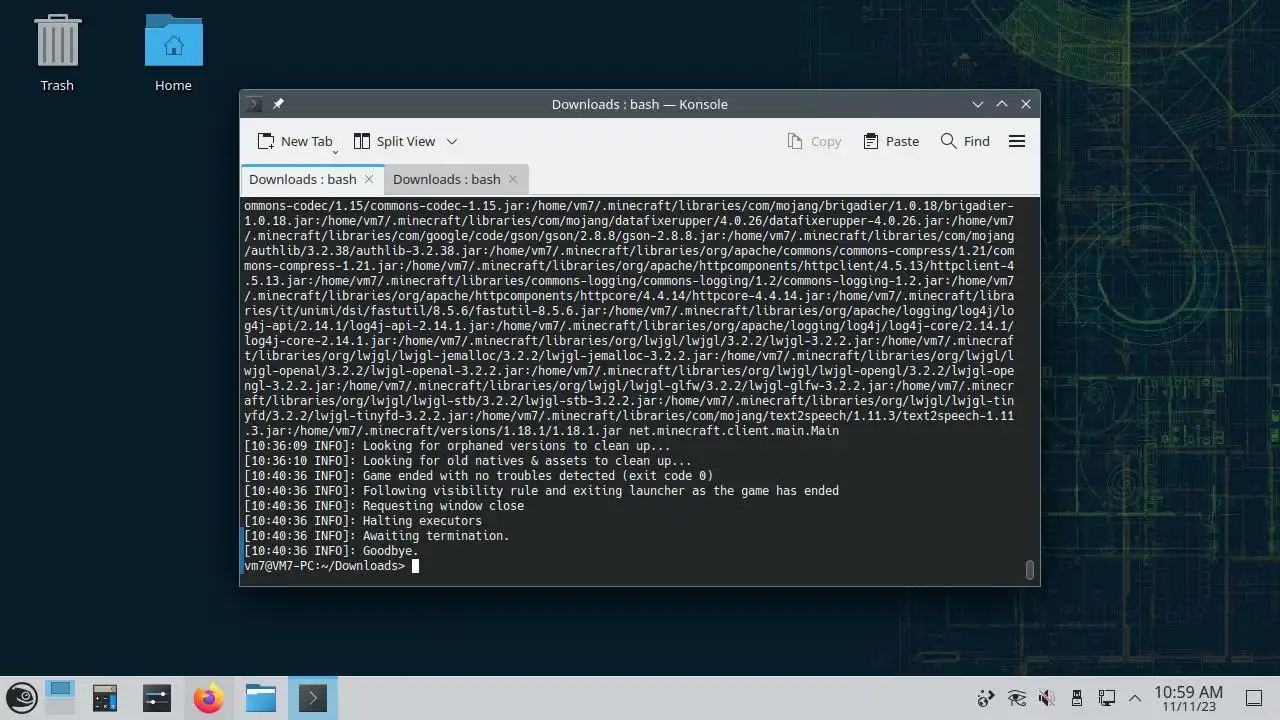This screenshot has height=720, width=1280.
Task: Click the terminal prompt vm7@VM7-PC:~/Downloads>
Action: (325, 566)
